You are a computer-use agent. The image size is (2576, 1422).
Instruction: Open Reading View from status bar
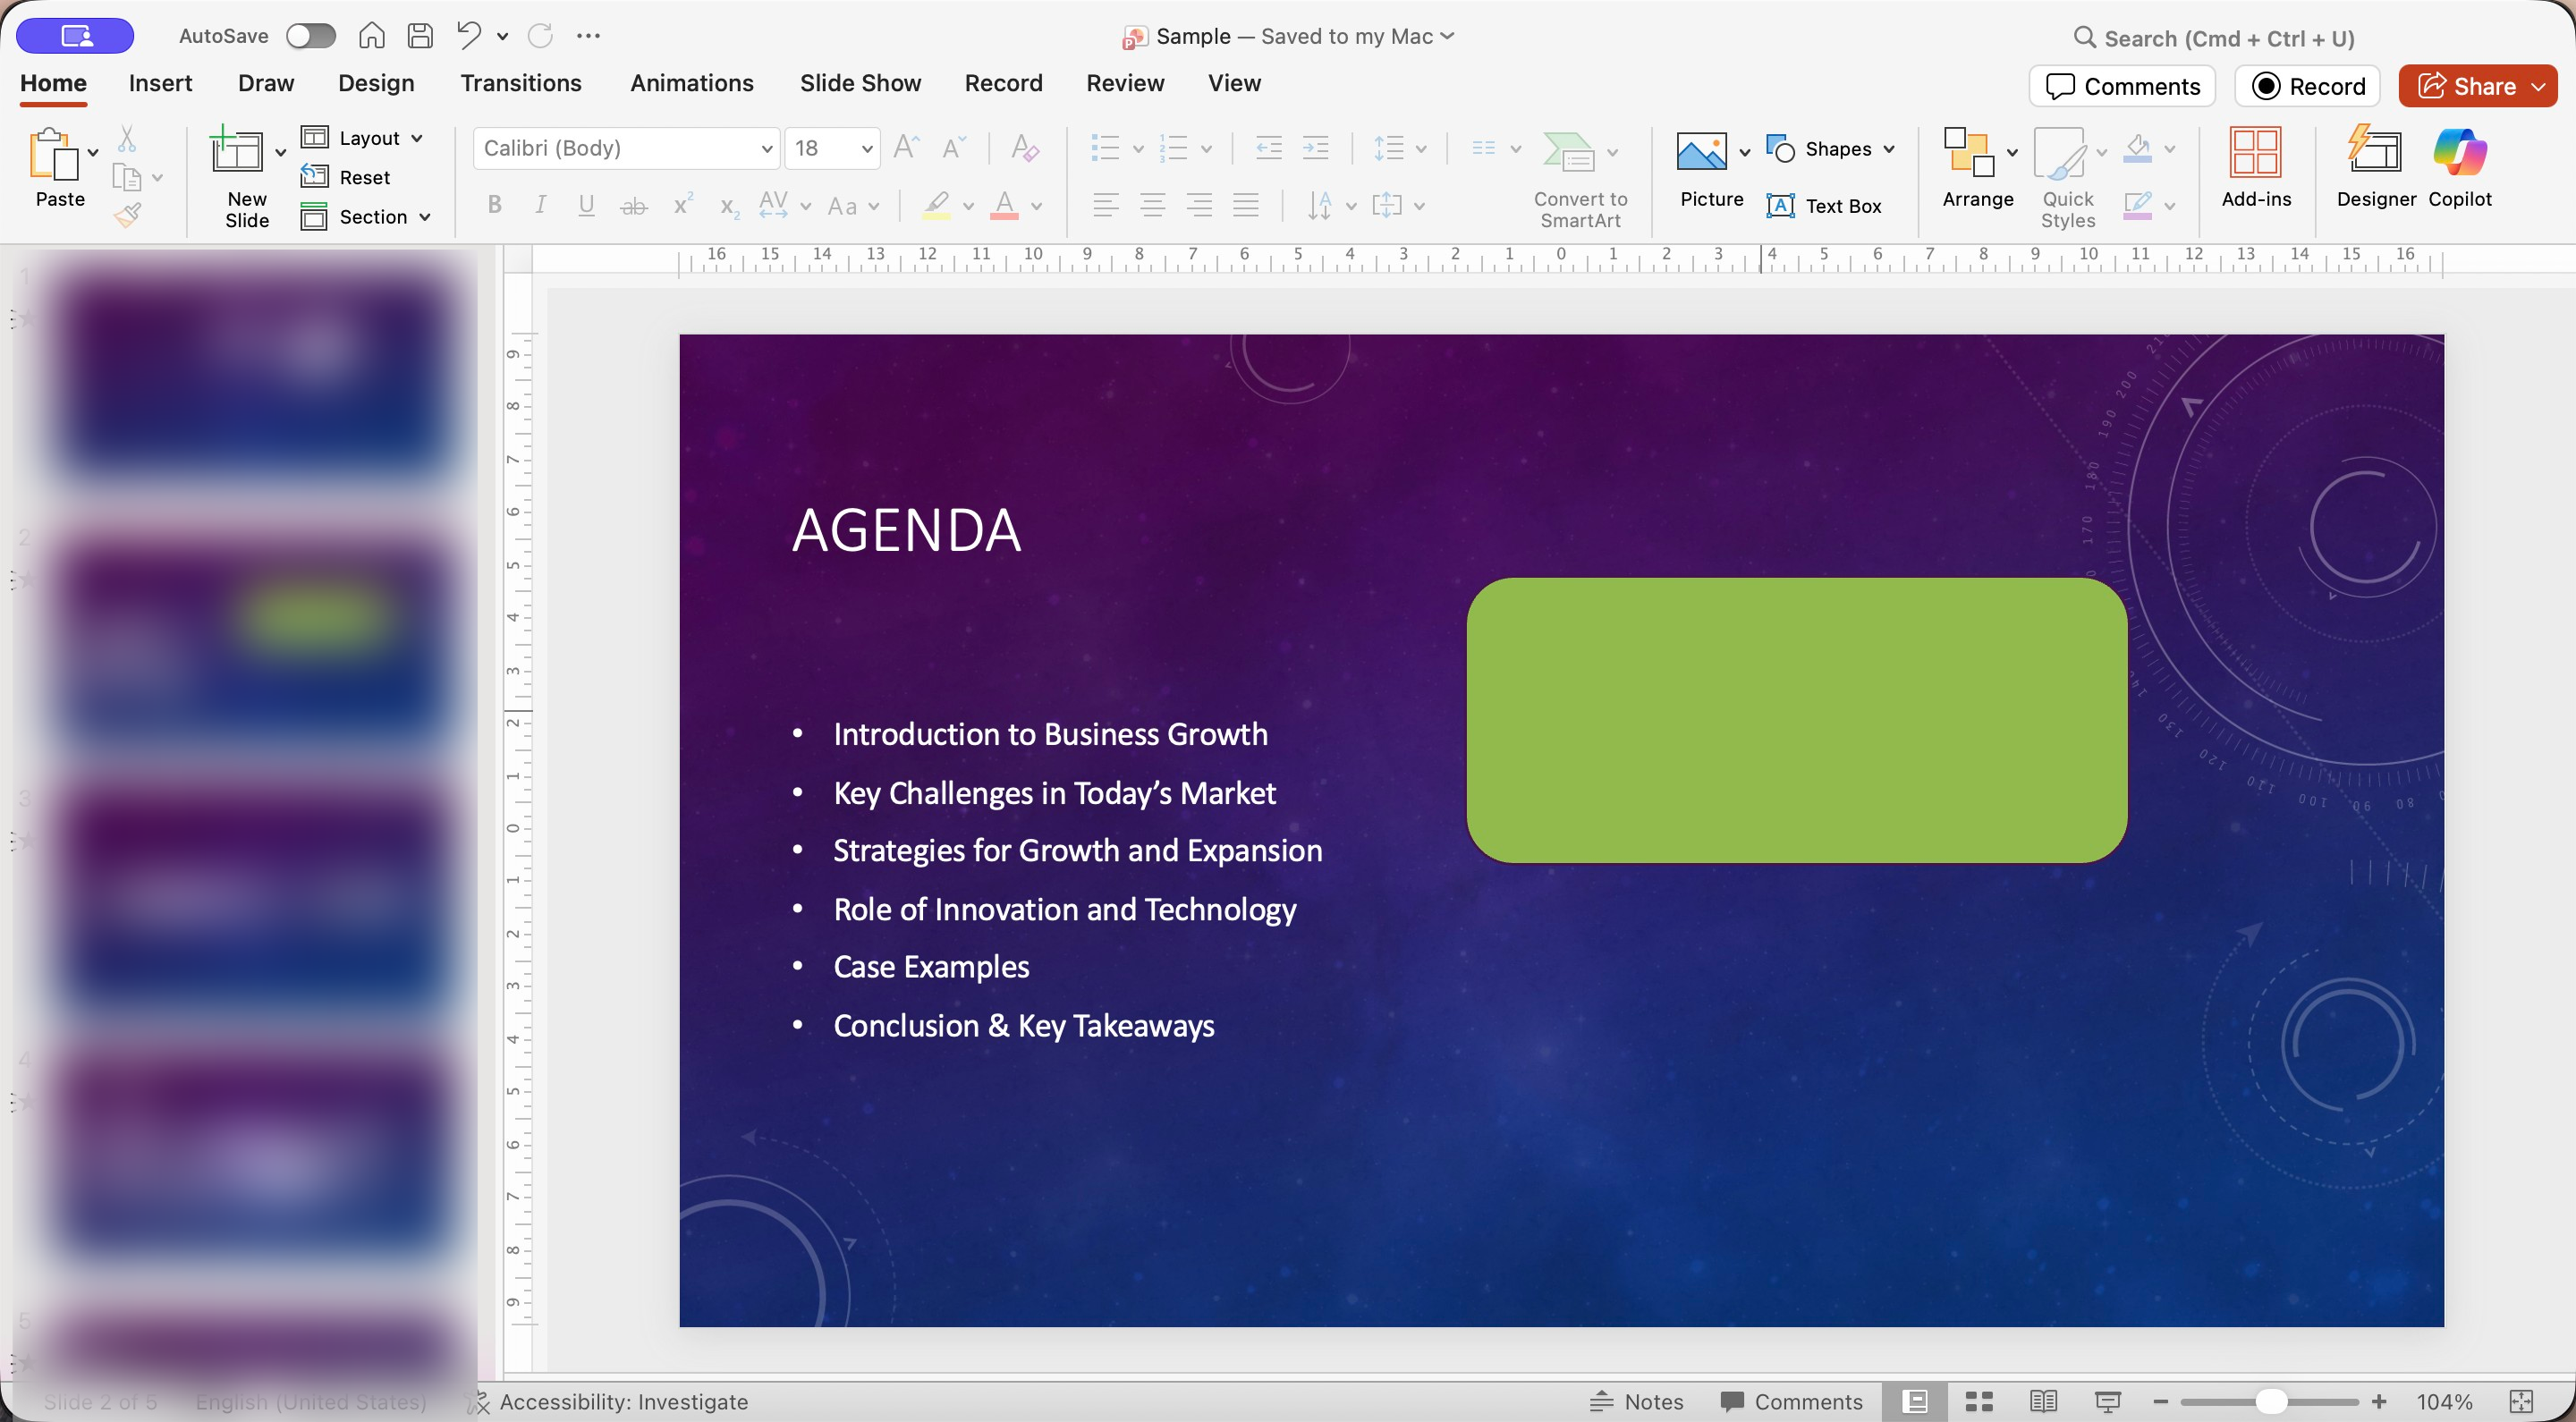click(x=2043, y=1401)
